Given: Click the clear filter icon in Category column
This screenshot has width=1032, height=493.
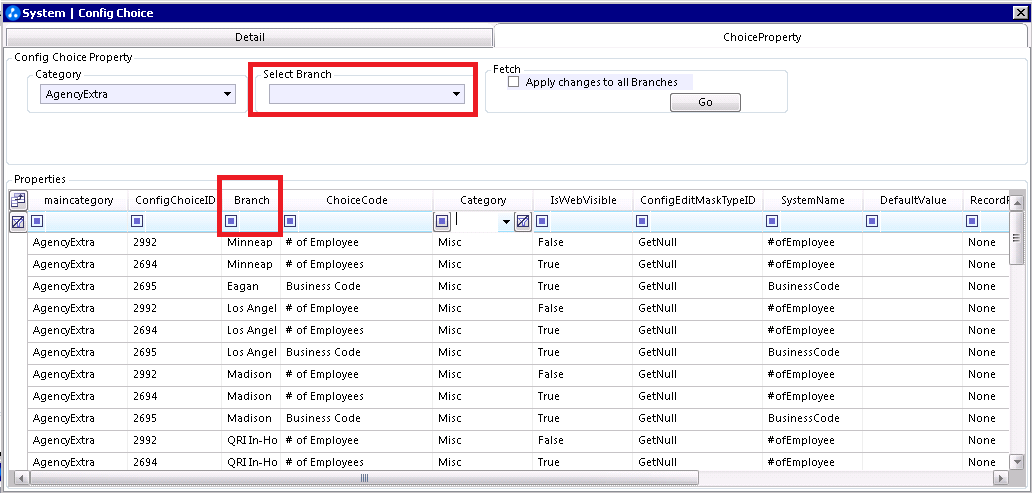Looking at the screenshot, I should click(x=523, y=222).
